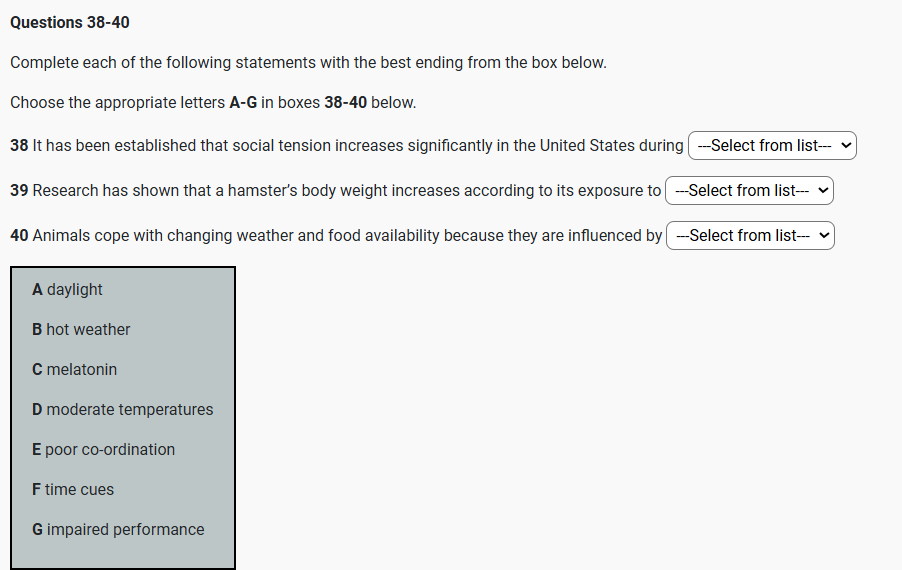Expand the select list for question 40
Image resolution: width=902 pixels, height=570 pixels.
tap(750, 236)
